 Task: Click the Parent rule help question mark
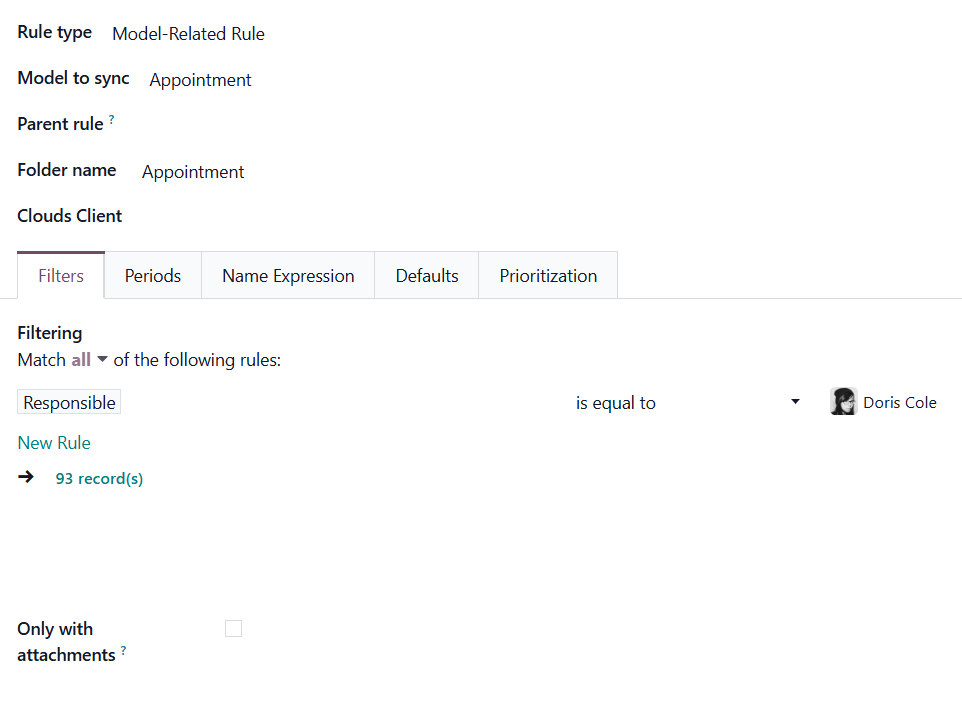[111, 120]
